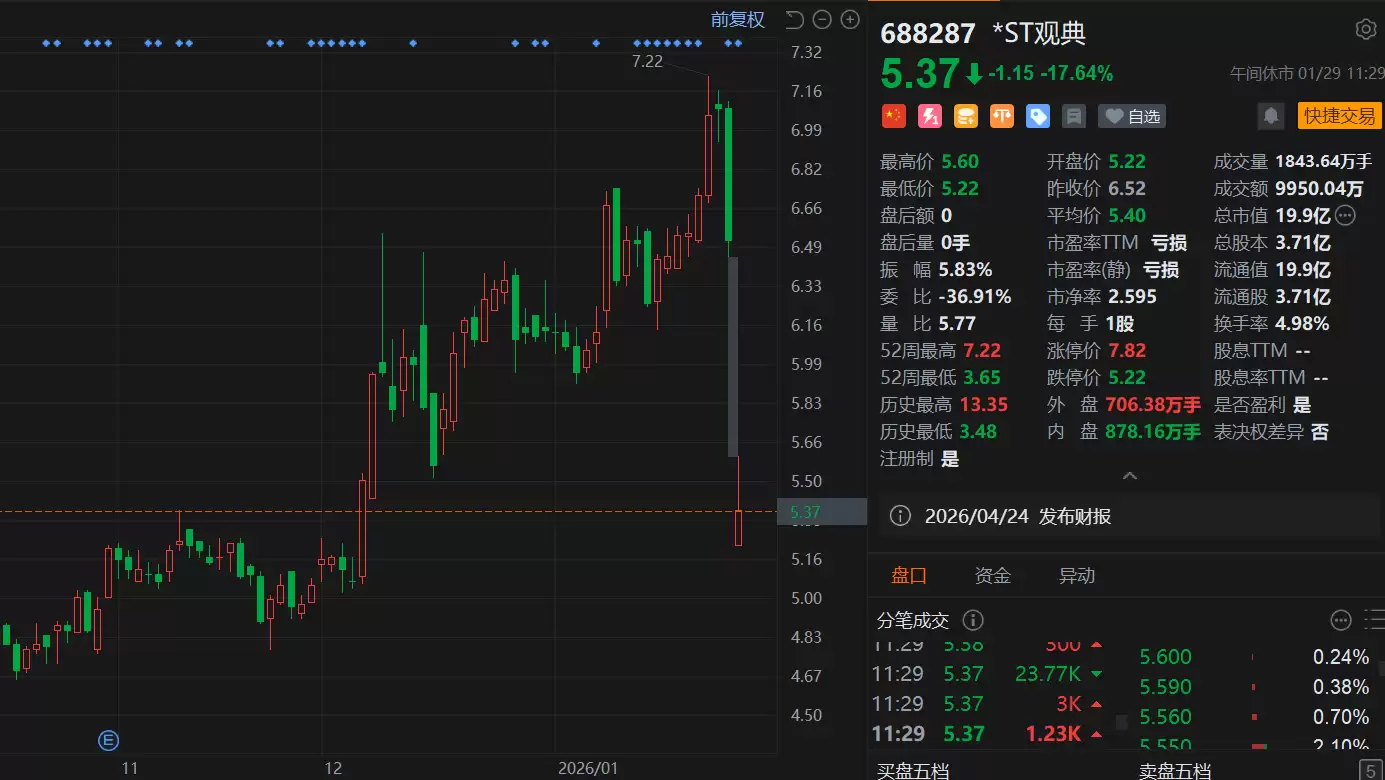This screenshot has height=780, width=1385.
Task: Click the orange balance scale icon
Action: [x=1002, y=116]
